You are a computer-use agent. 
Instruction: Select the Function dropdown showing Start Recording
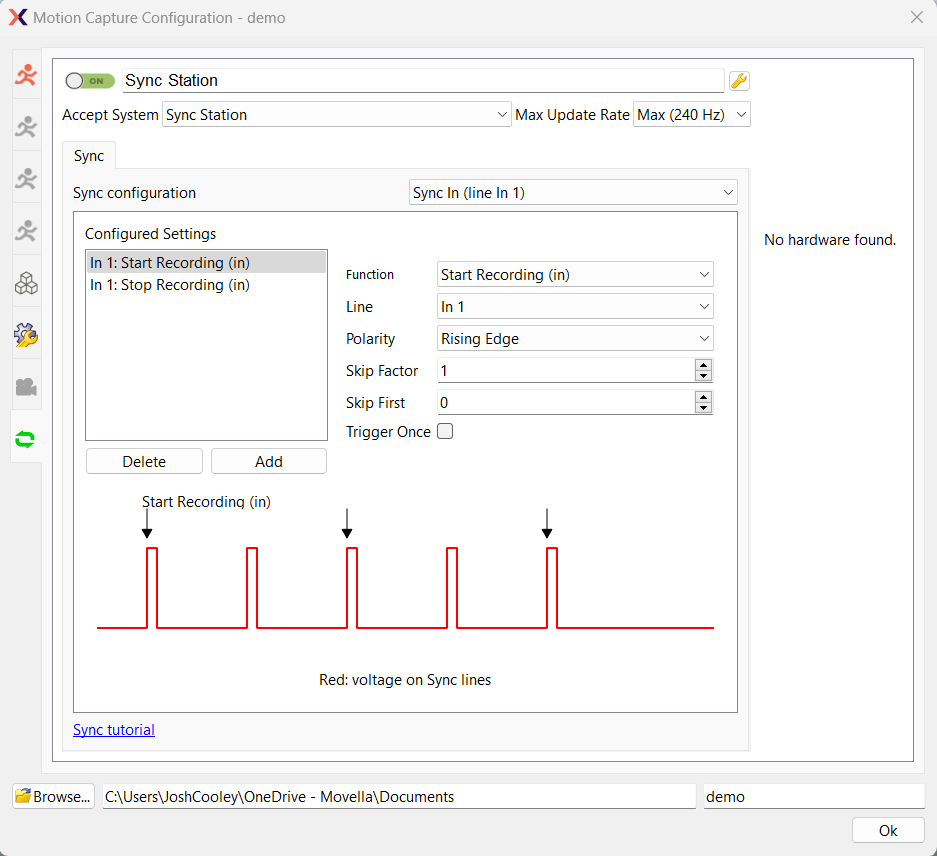pyautogui.click(x=575, y=274)
